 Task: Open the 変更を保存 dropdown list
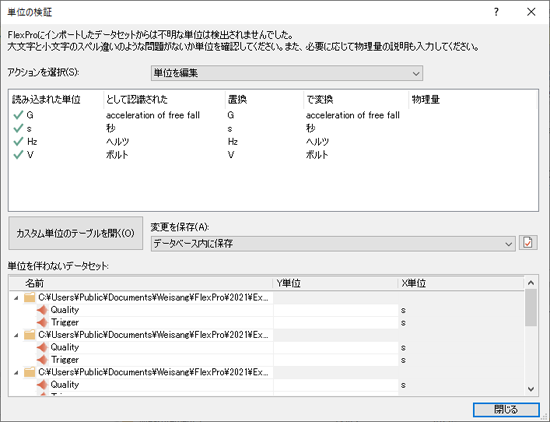pyautogui.click(x=333, y=243)
